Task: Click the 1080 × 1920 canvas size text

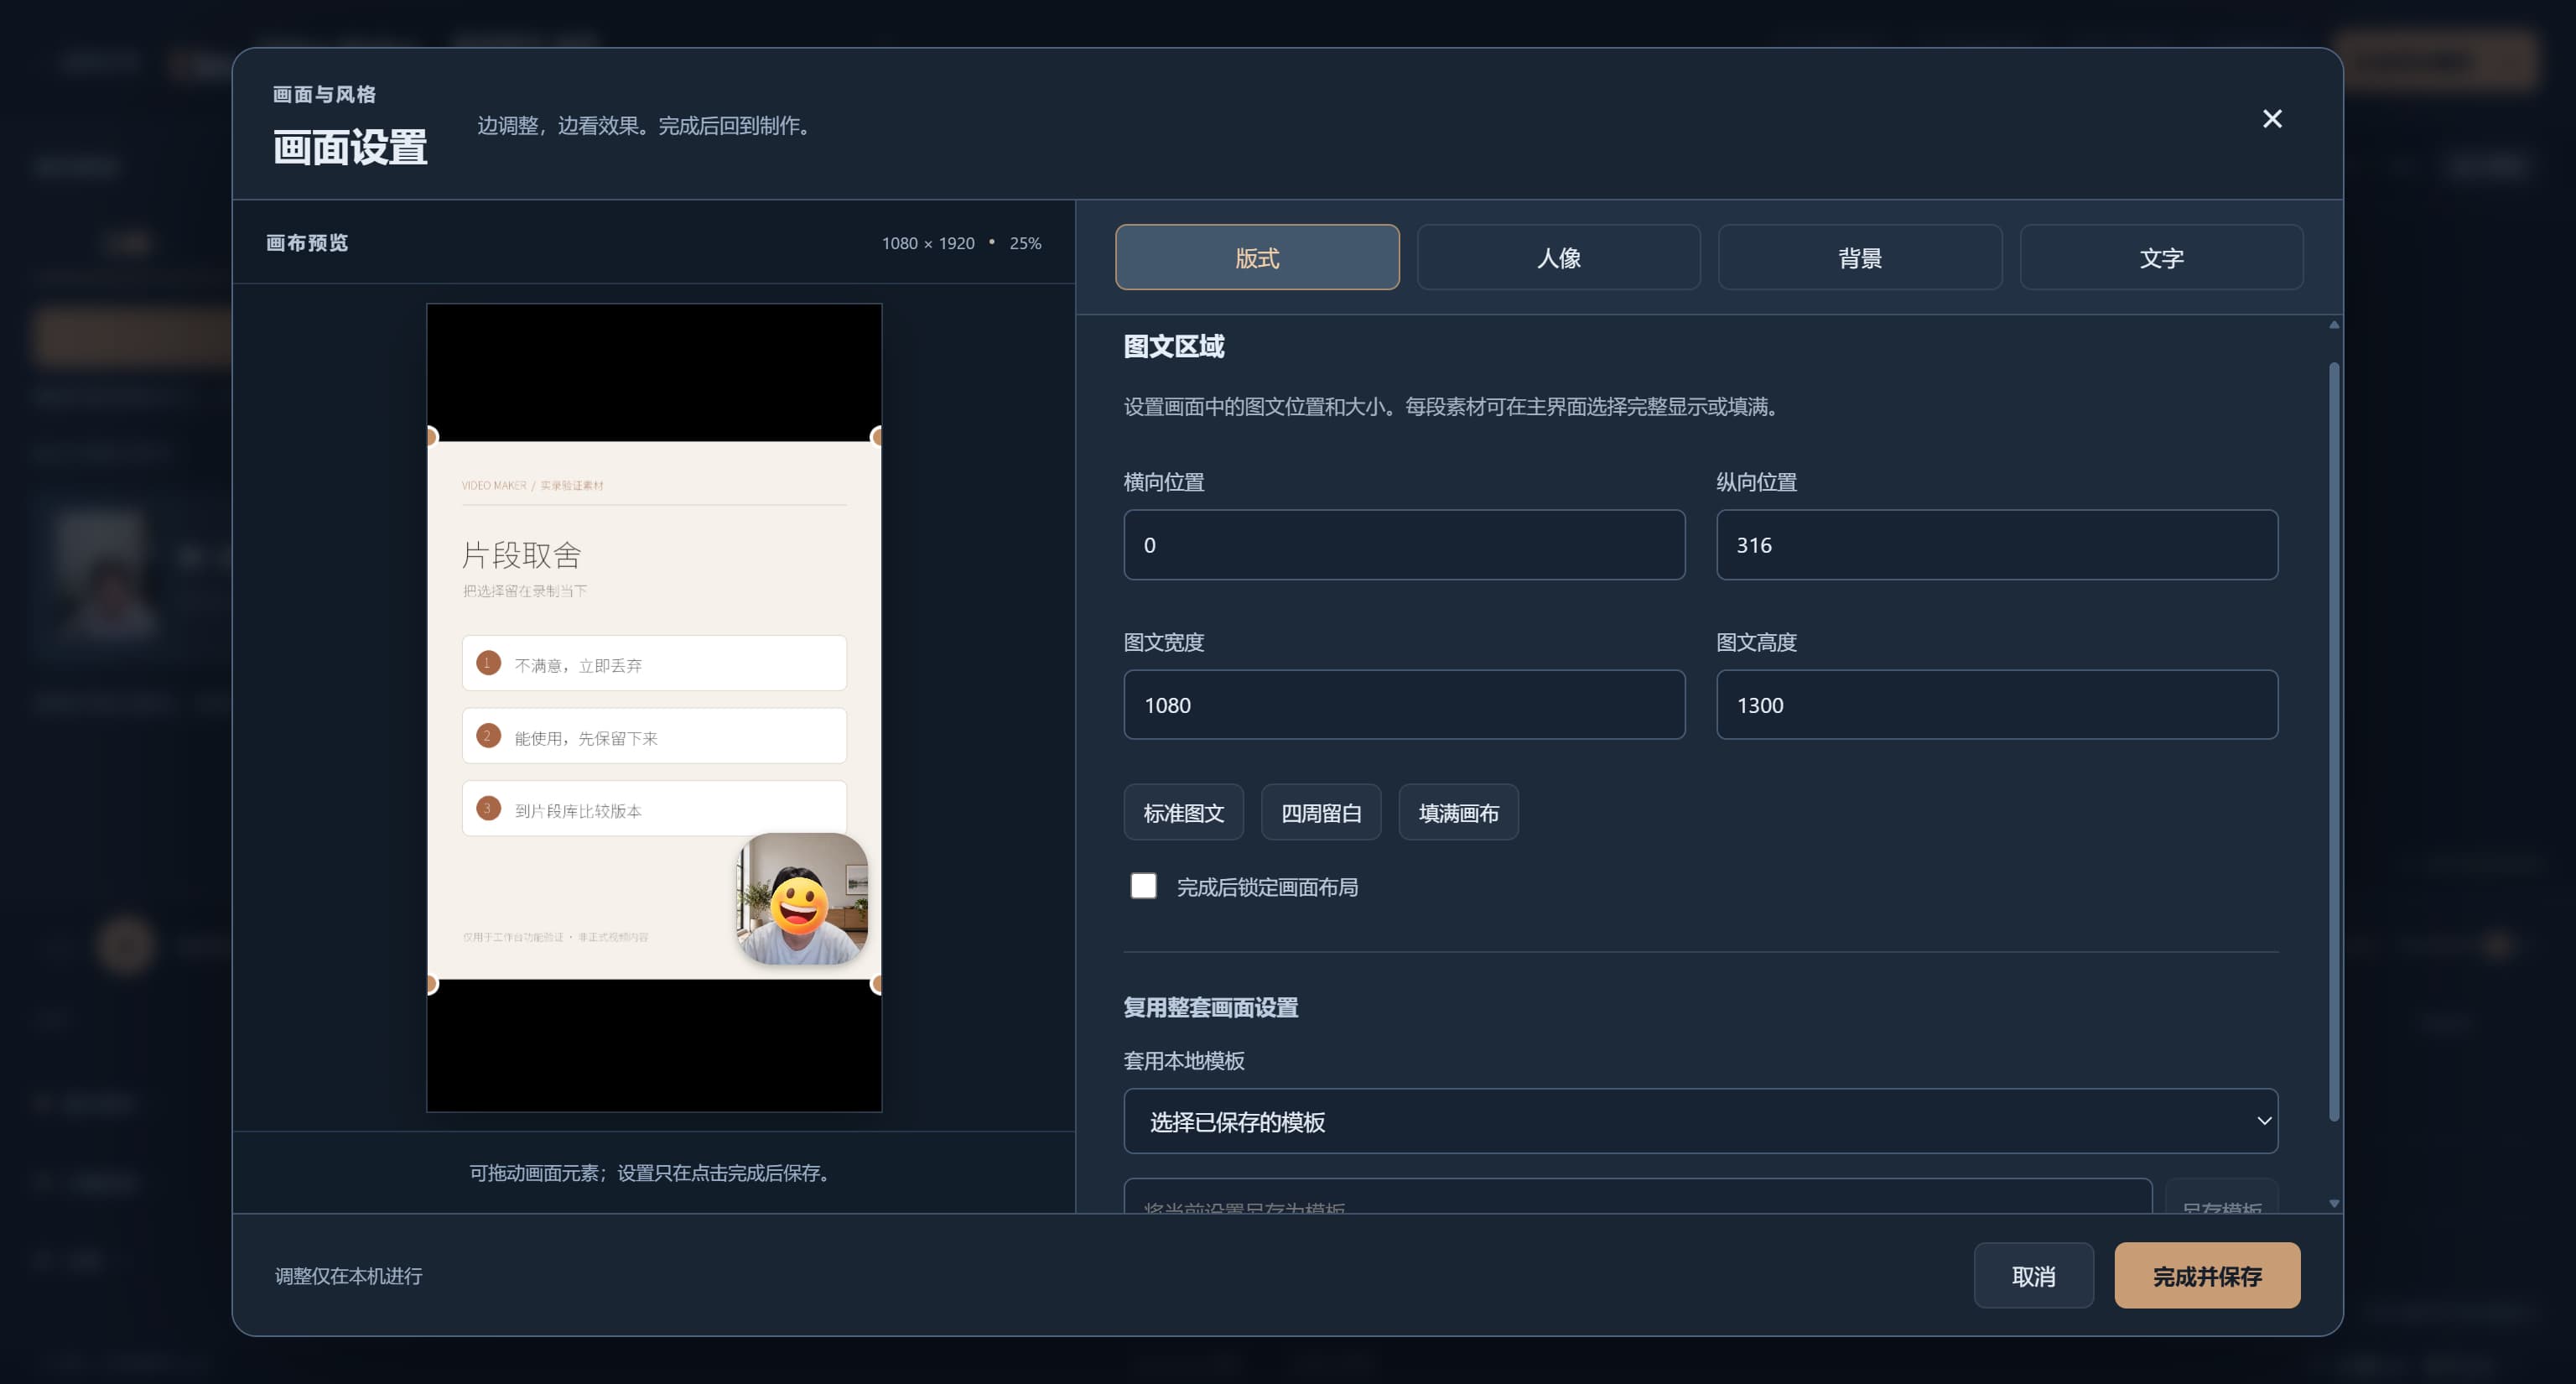Action: pyautogui.click(x=928, y=243)
